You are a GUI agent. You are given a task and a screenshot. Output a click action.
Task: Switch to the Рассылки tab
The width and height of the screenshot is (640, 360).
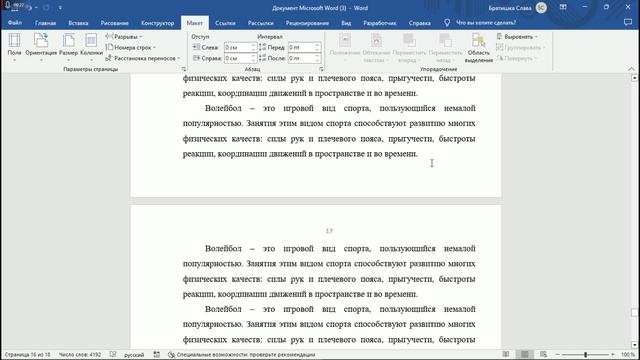point(260,23)
